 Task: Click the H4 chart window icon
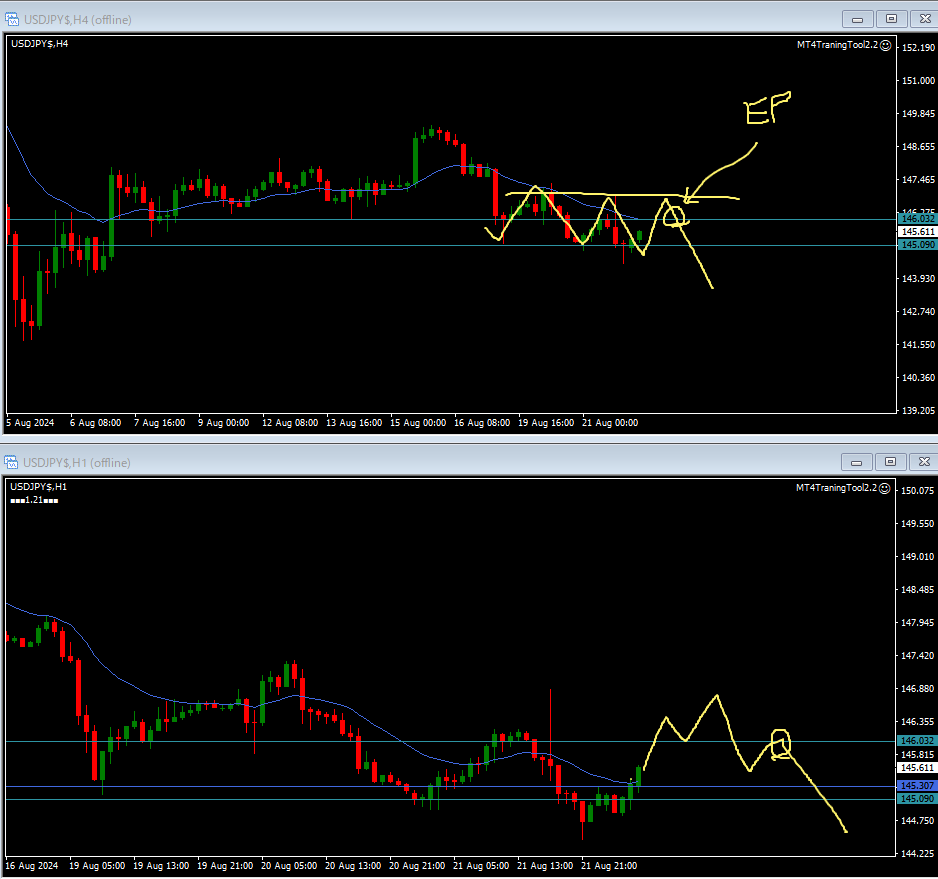coord(12,19)
